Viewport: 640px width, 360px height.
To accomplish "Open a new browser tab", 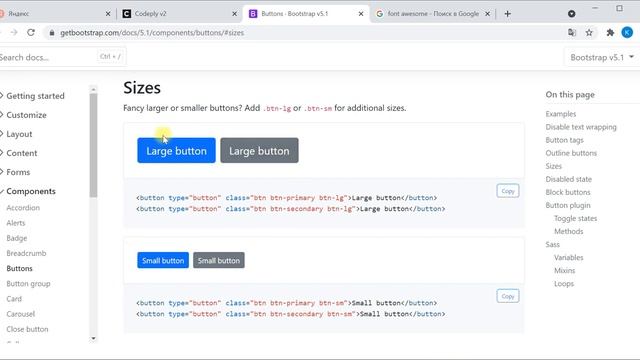I will pos(507,14).
